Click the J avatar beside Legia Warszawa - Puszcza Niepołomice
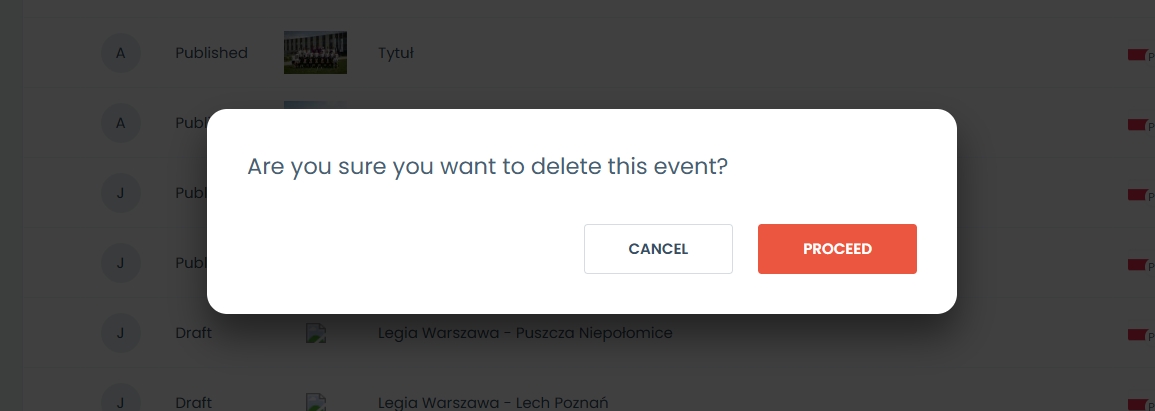Image resolution: width=1155 pixels, height=411 pixels. (121, 333)
